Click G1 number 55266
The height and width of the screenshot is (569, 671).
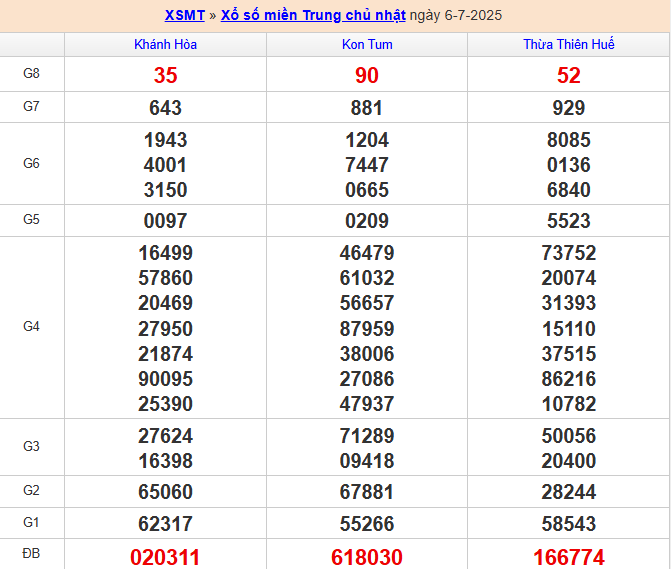click(x=367, y=524)
